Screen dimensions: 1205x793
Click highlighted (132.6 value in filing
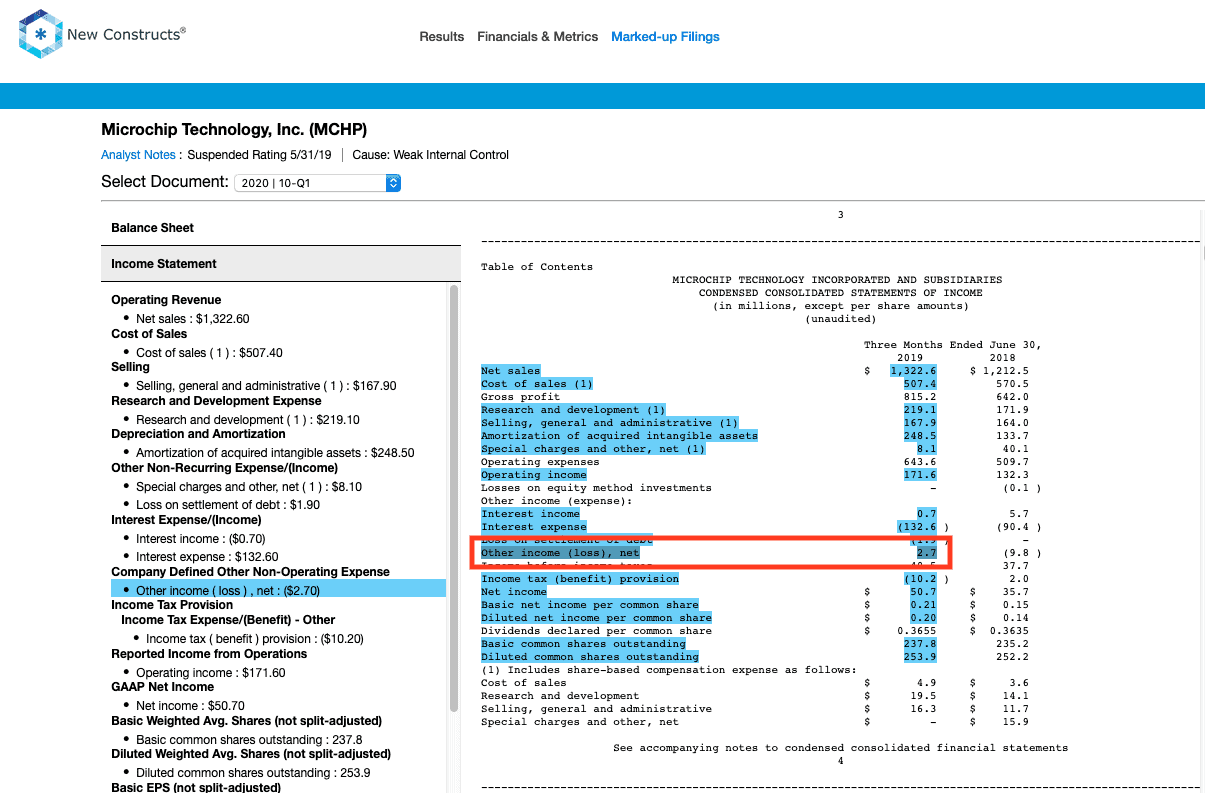(x=916, y=527)
